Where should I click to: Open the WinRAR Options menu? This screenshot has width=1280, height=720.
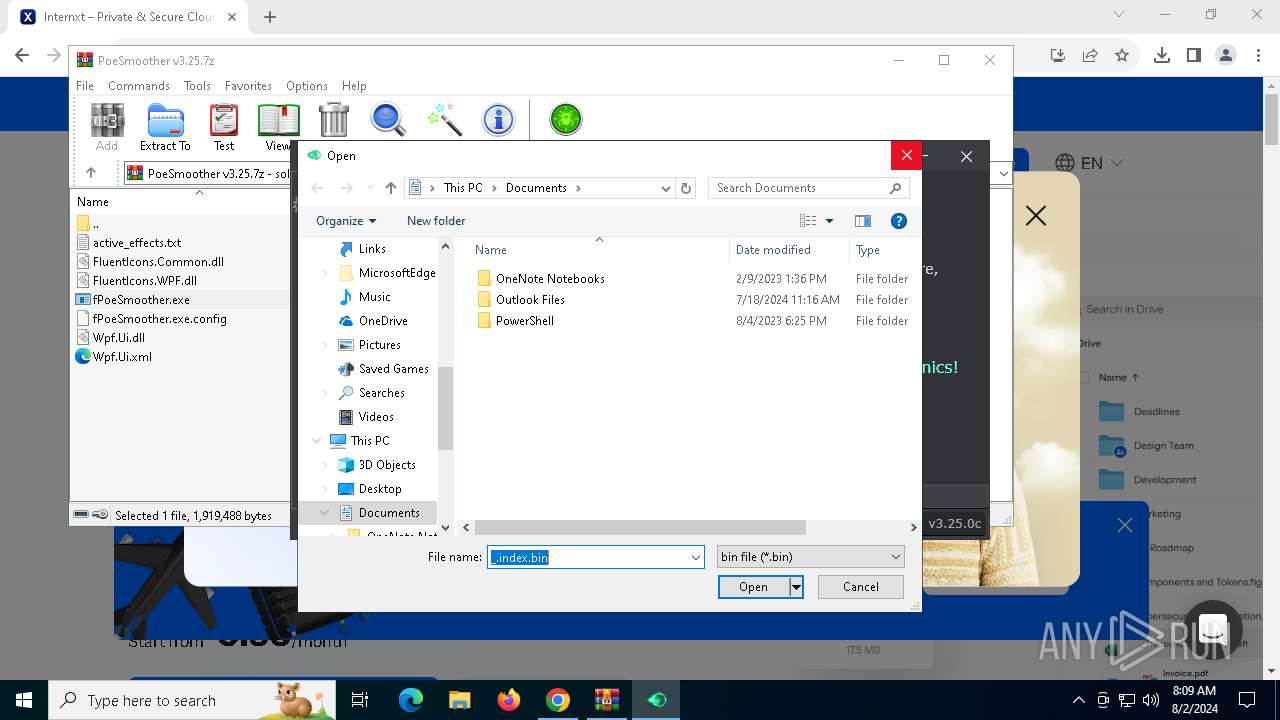[307, 86]
